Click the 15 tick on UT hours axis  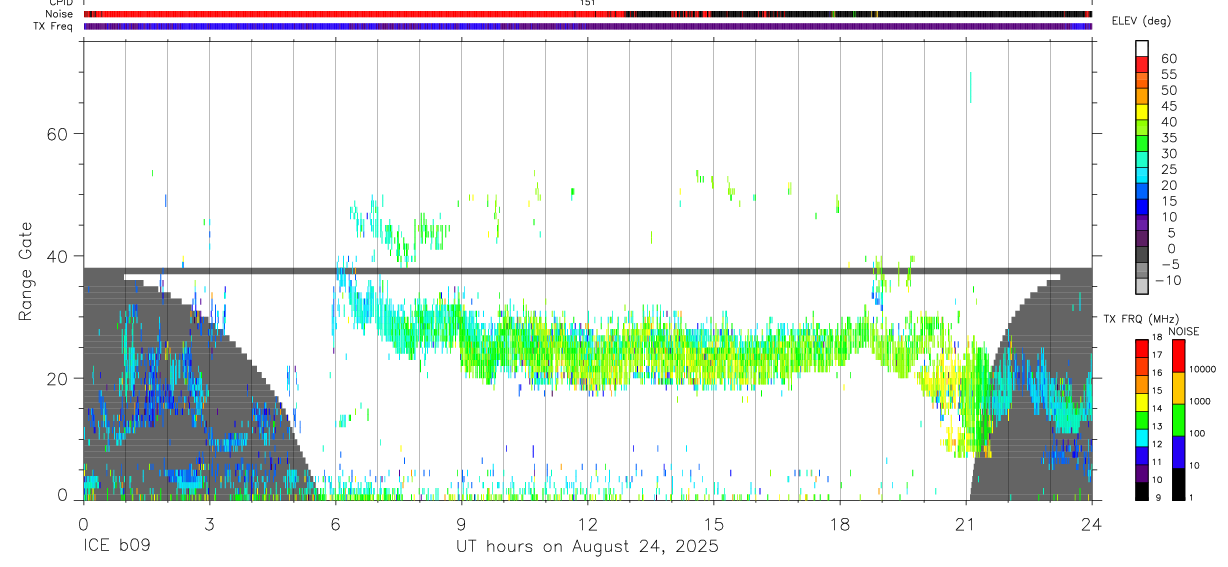pos(714,524)
